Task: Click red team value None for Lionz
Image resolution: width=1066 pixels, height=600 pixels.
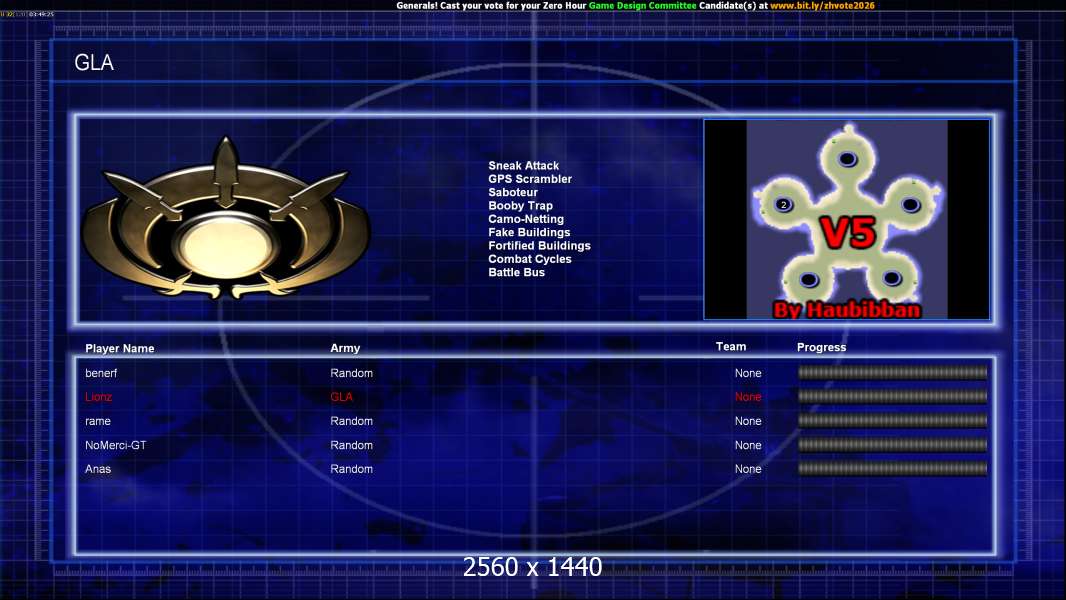Action: [x=748, y=397]
